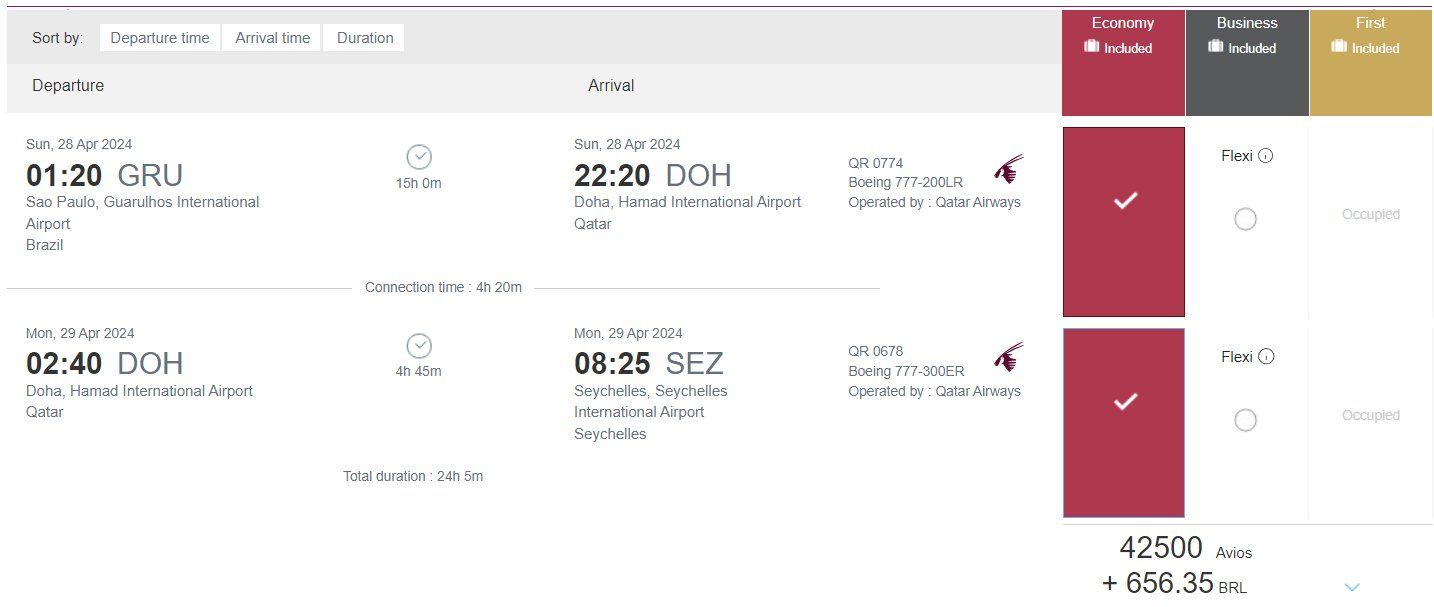Click the Qatar Airways logo for QR 0678
This screenshot has width=1434, height=607.
(x=1009, y=357)
